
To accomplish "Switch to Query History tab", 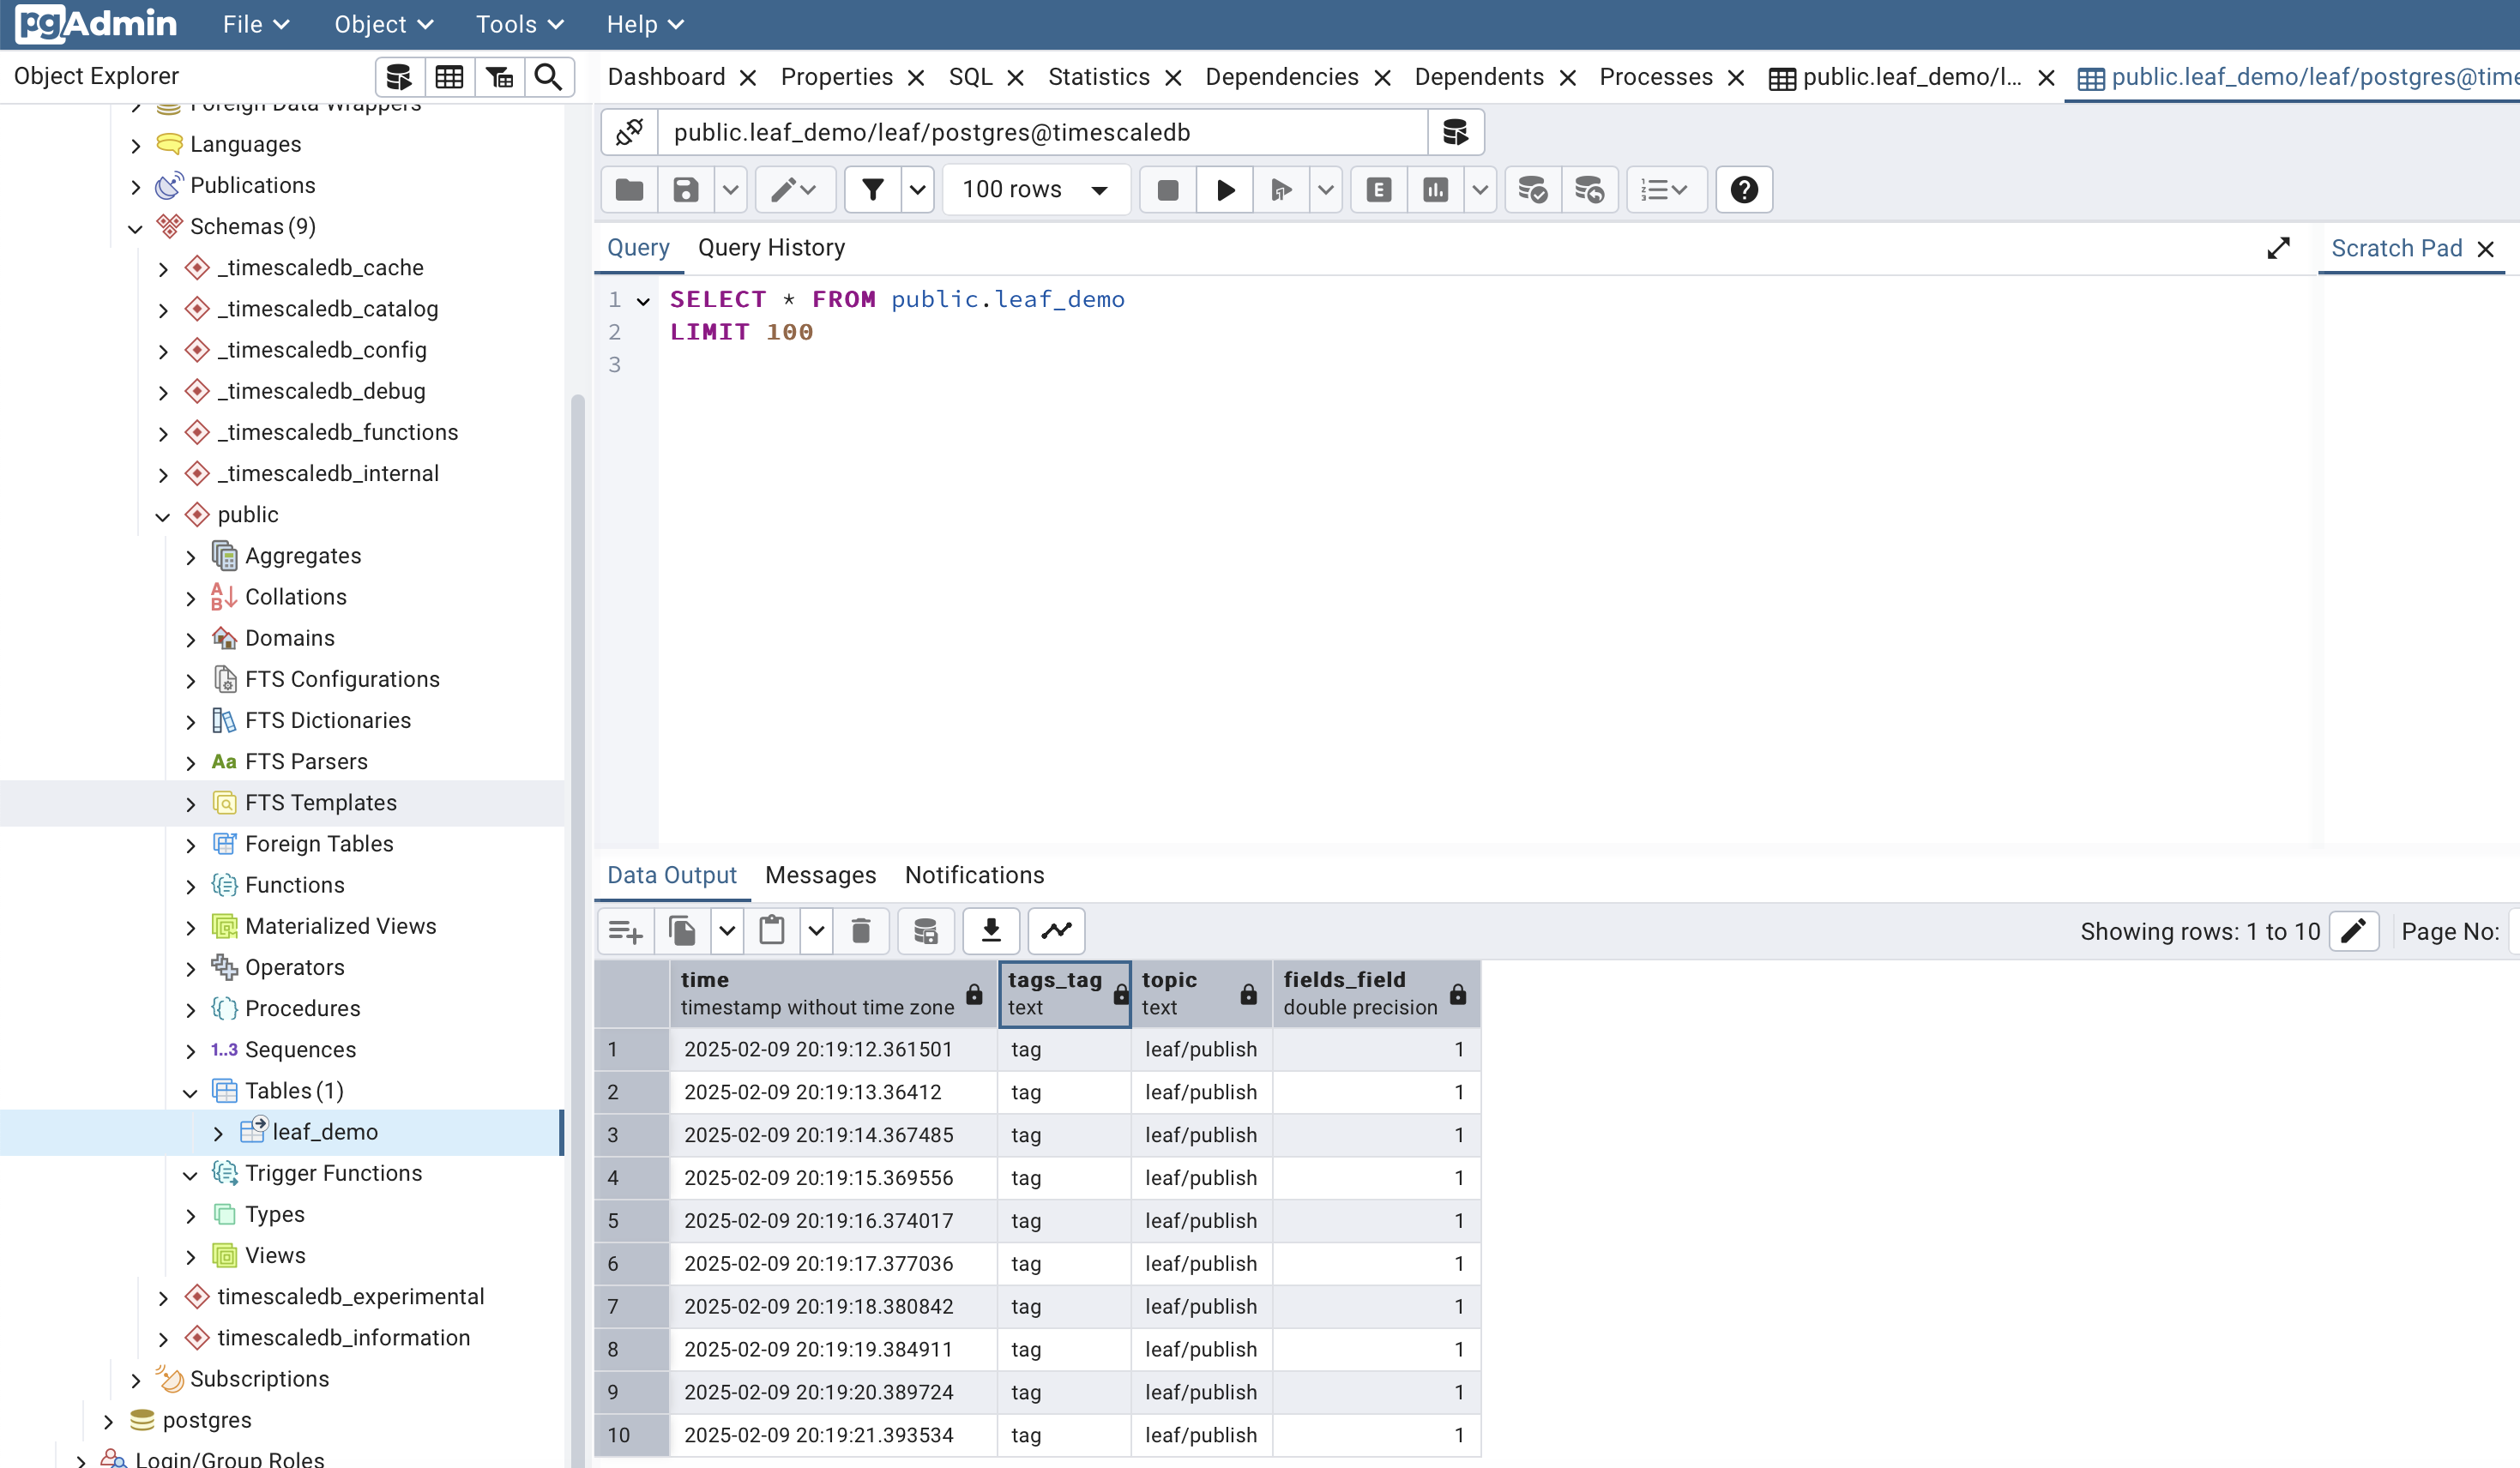I will click(771, 247).
